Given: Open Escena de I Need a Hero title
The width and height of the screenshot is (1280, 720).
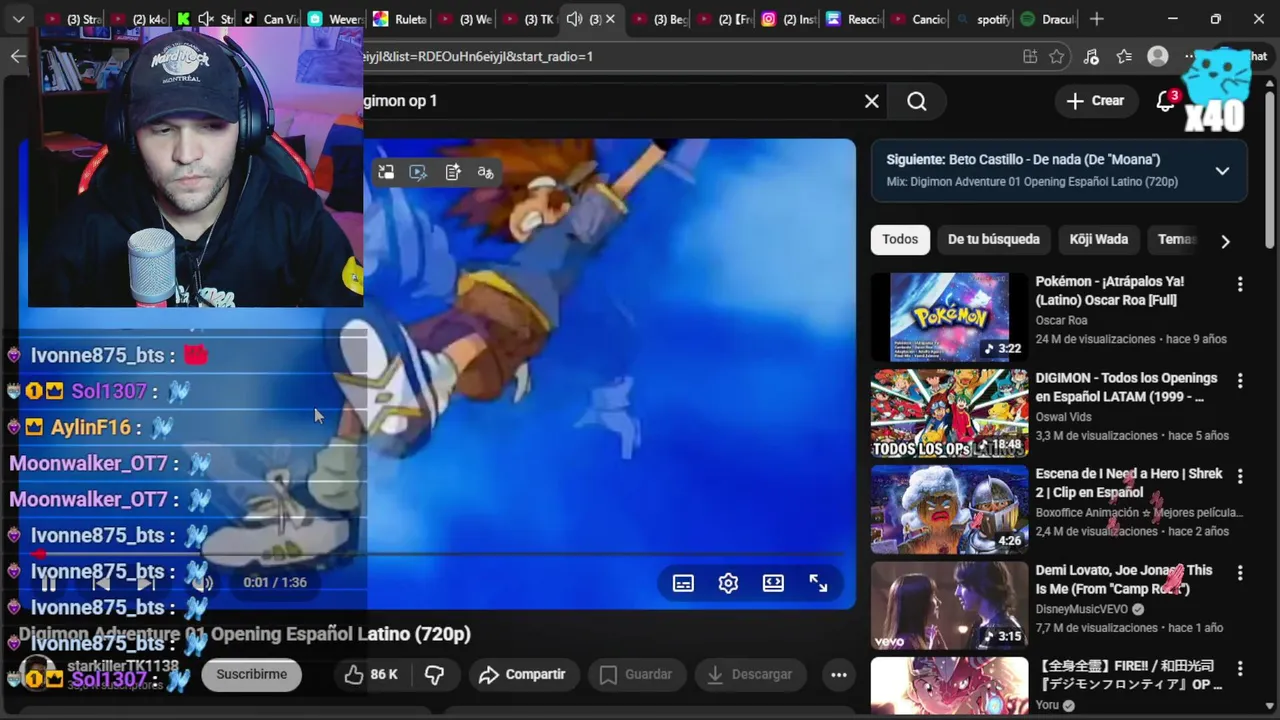Looking at the screenshot, I should pos(1129,483).
